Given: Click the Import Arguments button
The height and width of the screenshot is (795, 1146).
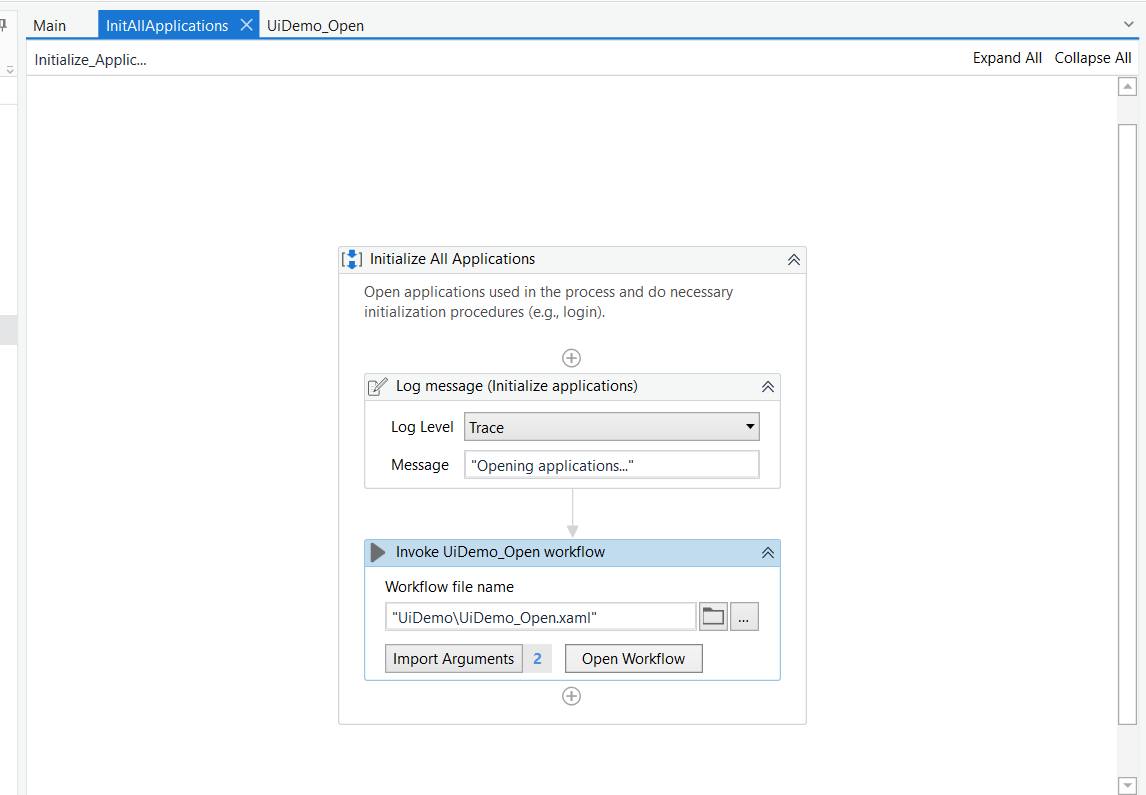Looking at the screenshot, I should click(x=453, y=658).
